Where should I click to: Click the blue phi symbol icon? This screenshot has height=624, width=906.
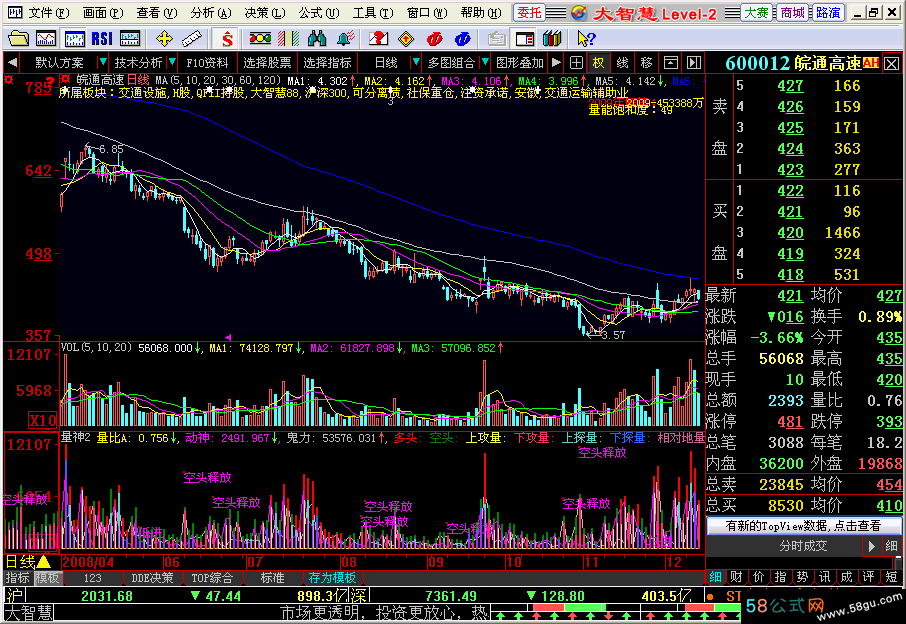[x=462, y=39]
